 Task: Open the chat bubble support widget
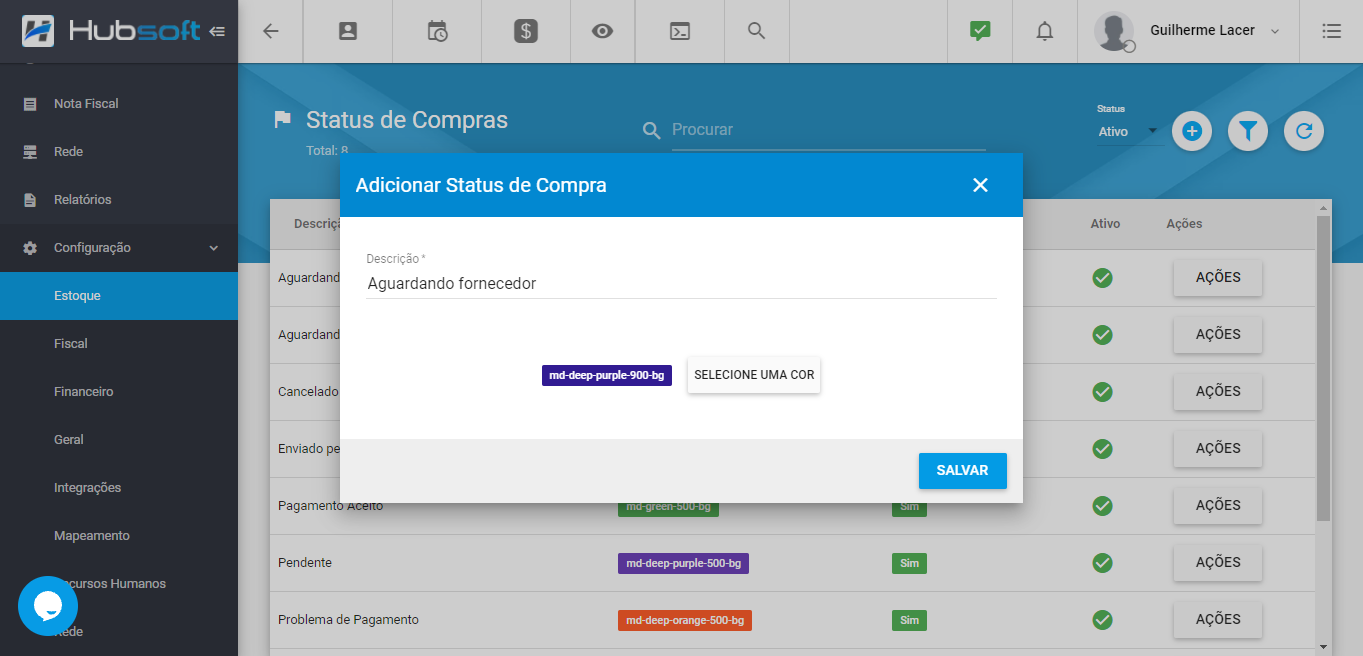pyautogui.click(x=48, y=606)
